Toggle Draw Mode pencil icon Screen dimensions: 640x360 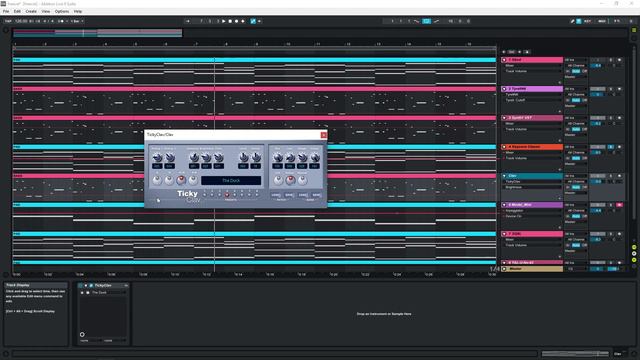point(572,21)
